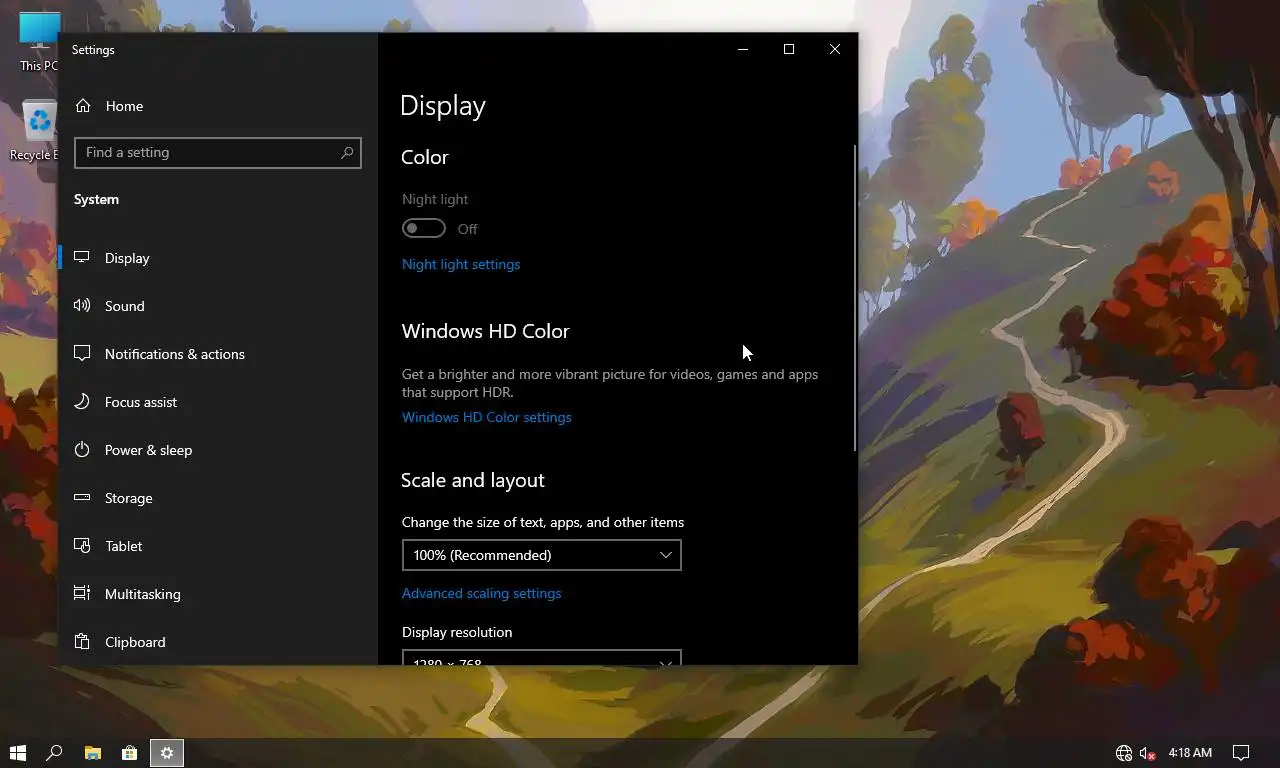Open Storage settings page
1280x768 pixels.
[x=218, y=498]
